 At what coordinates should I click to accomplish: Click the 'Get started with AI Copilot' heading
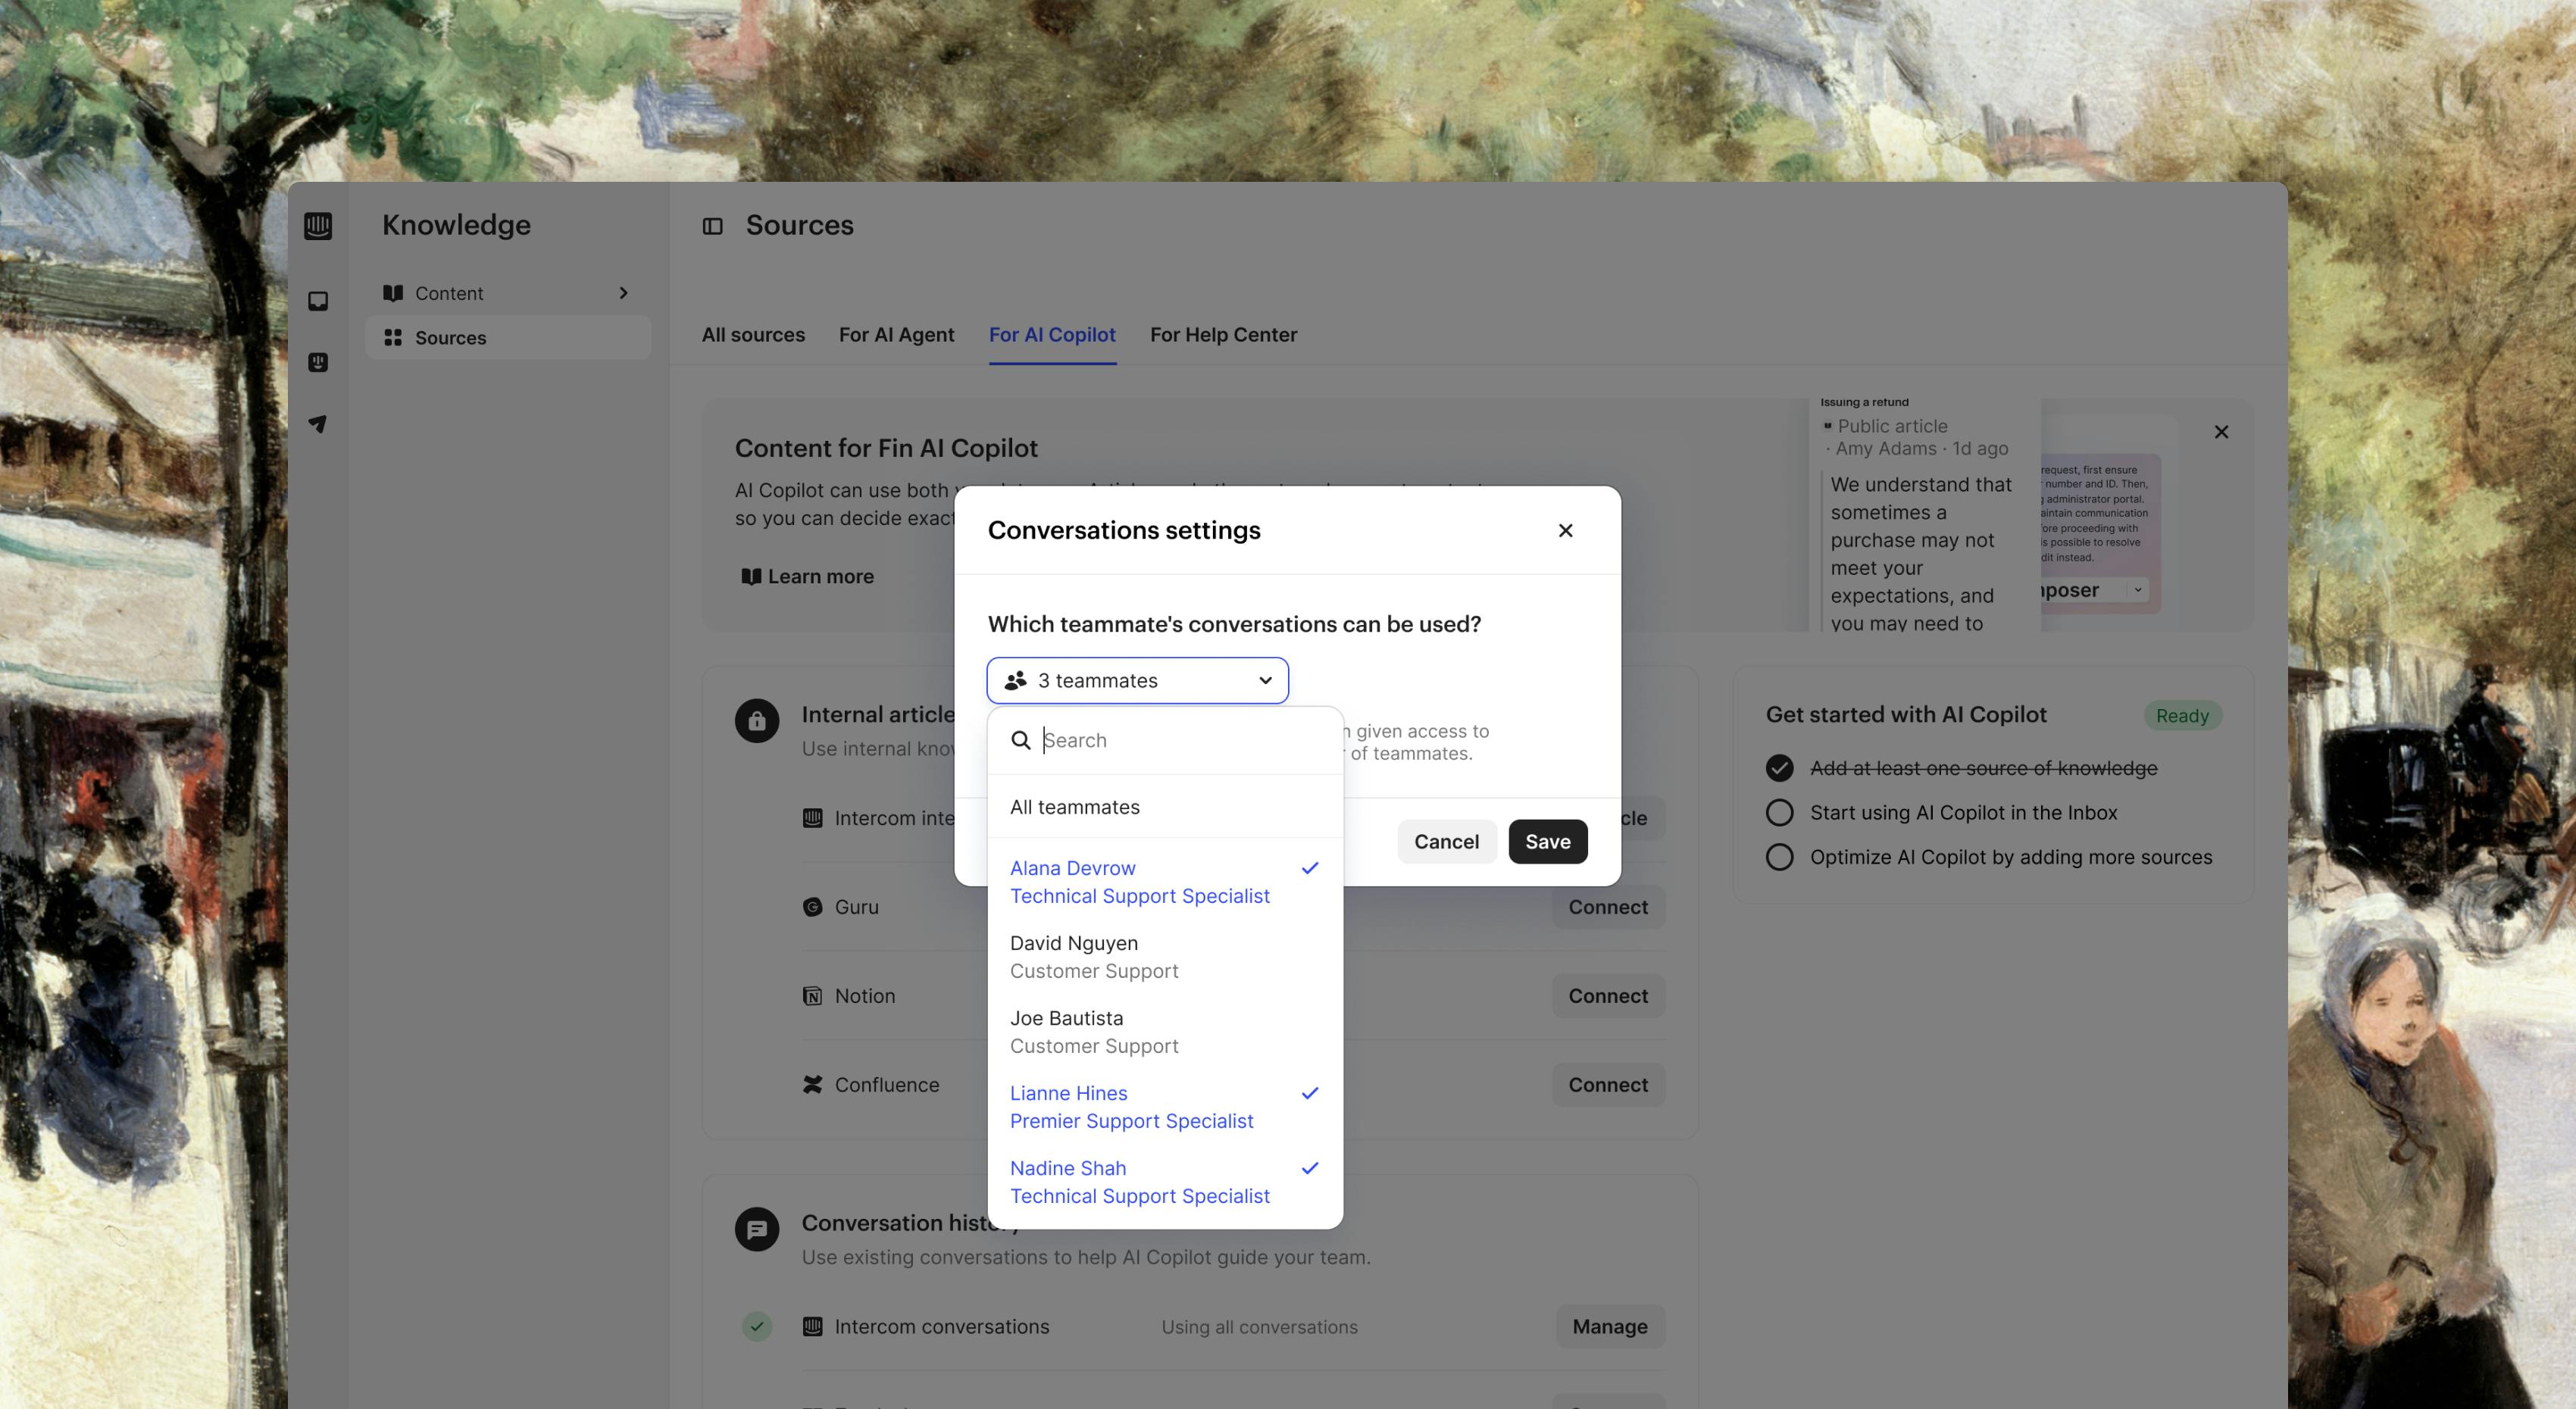[1906, 715]
